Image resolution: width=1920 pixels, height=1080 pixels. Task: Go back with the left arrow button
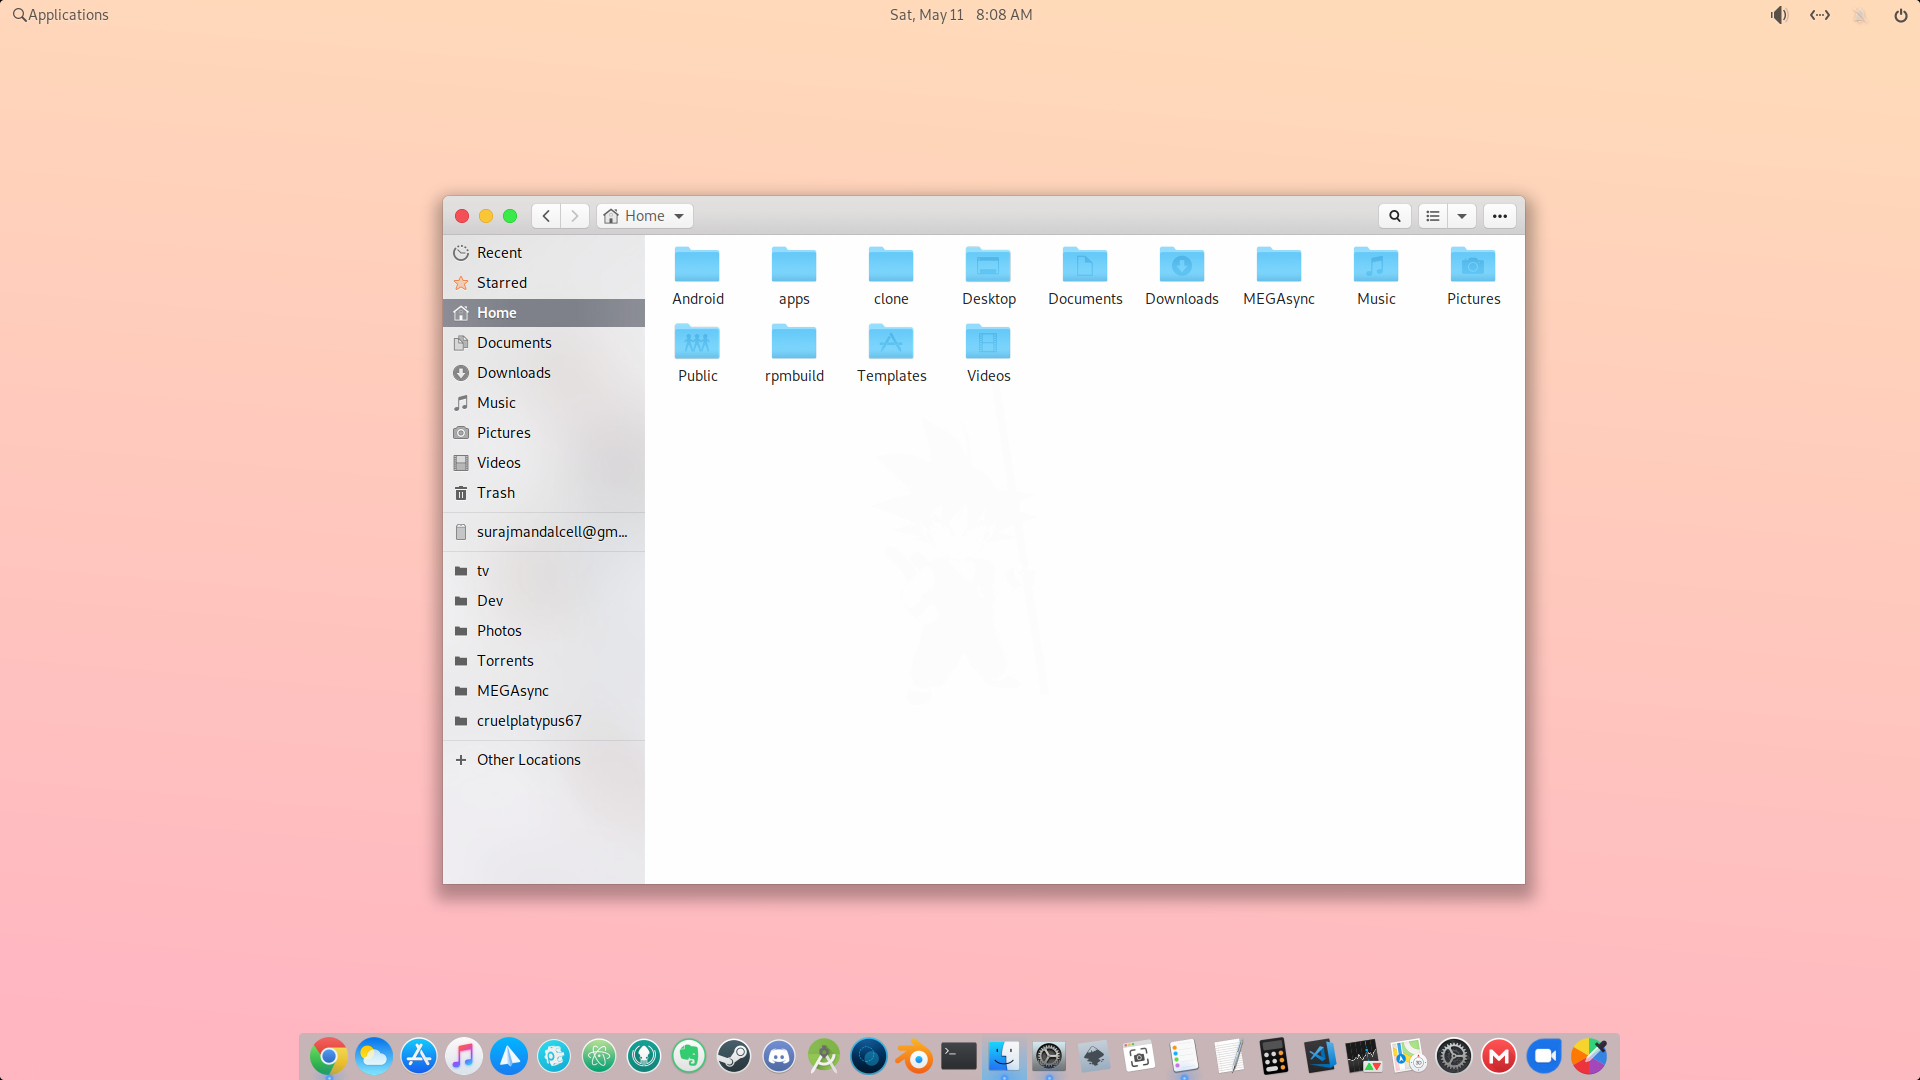[x=546, y=216]
